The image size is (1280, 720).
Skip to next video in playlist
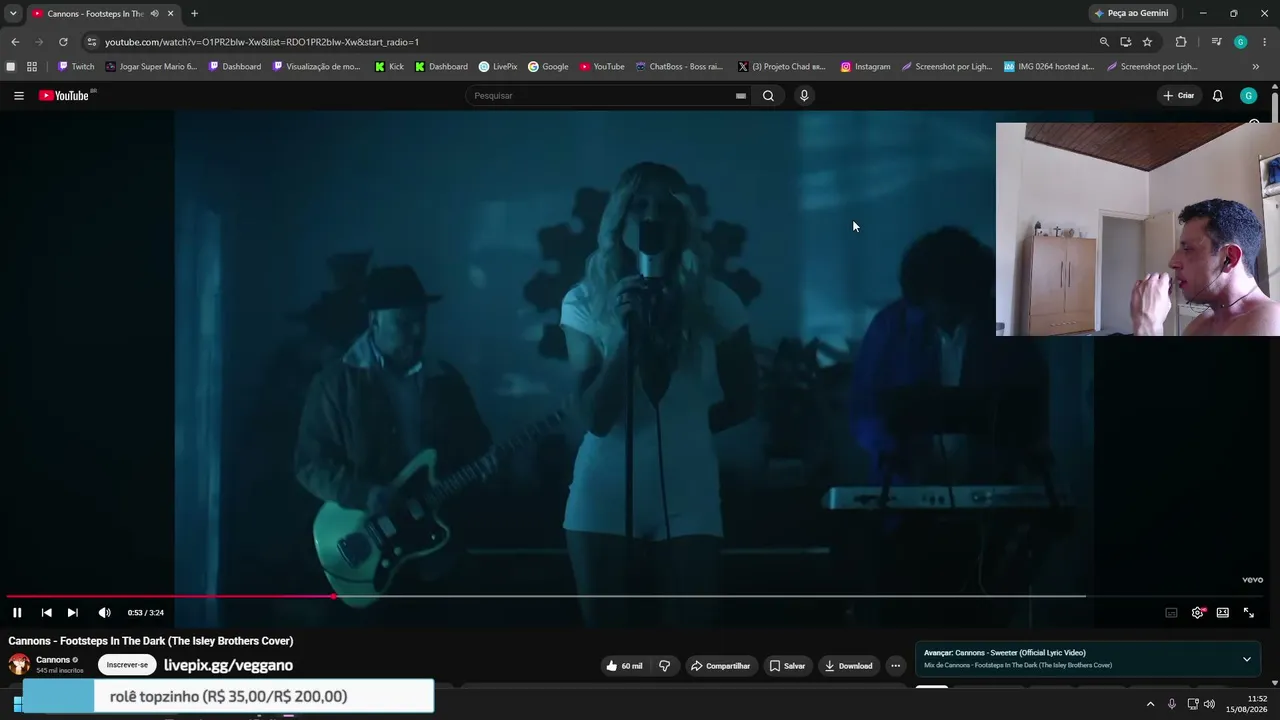click(x=72, y=613)
